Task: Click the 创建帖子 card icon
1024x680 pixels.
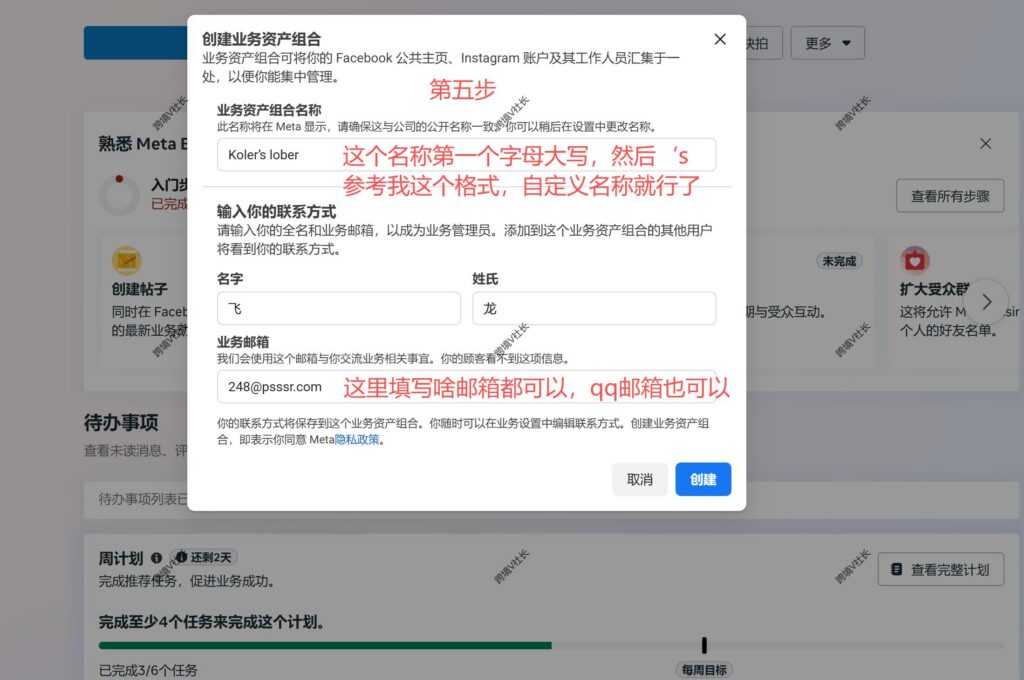Action: [127, 261]
